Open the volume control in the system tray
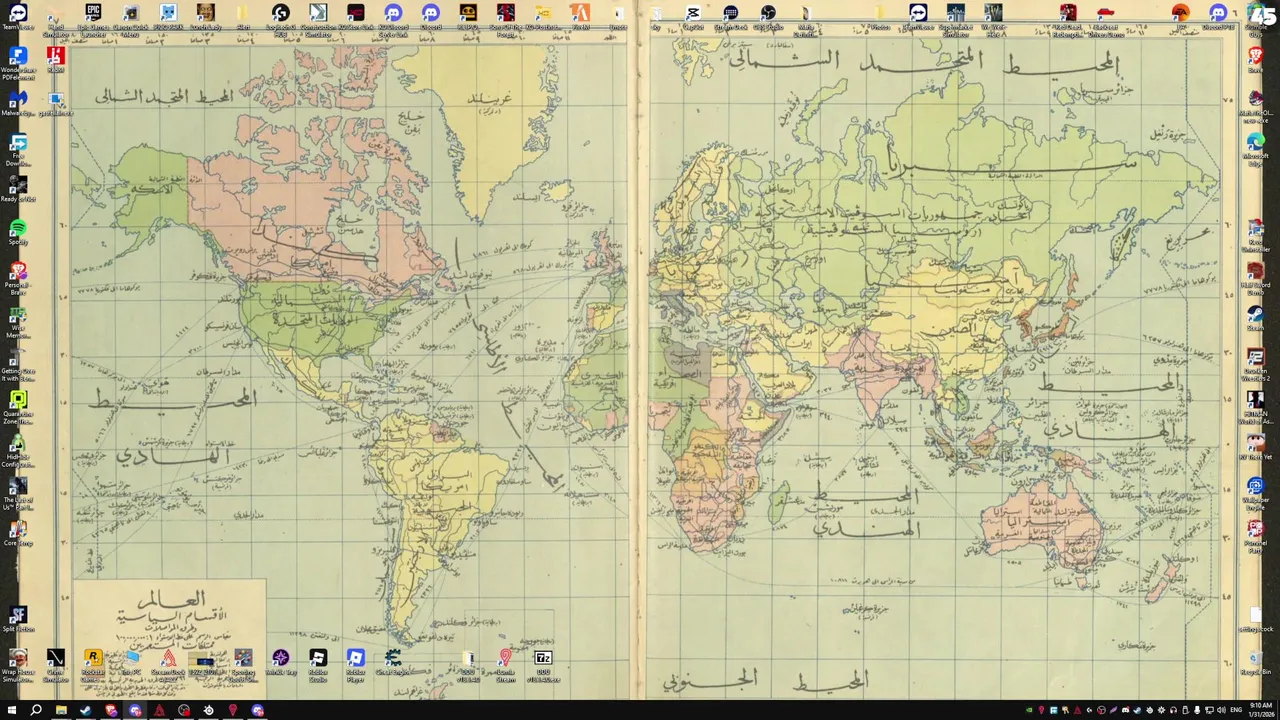 click(x=1221, y=710)
